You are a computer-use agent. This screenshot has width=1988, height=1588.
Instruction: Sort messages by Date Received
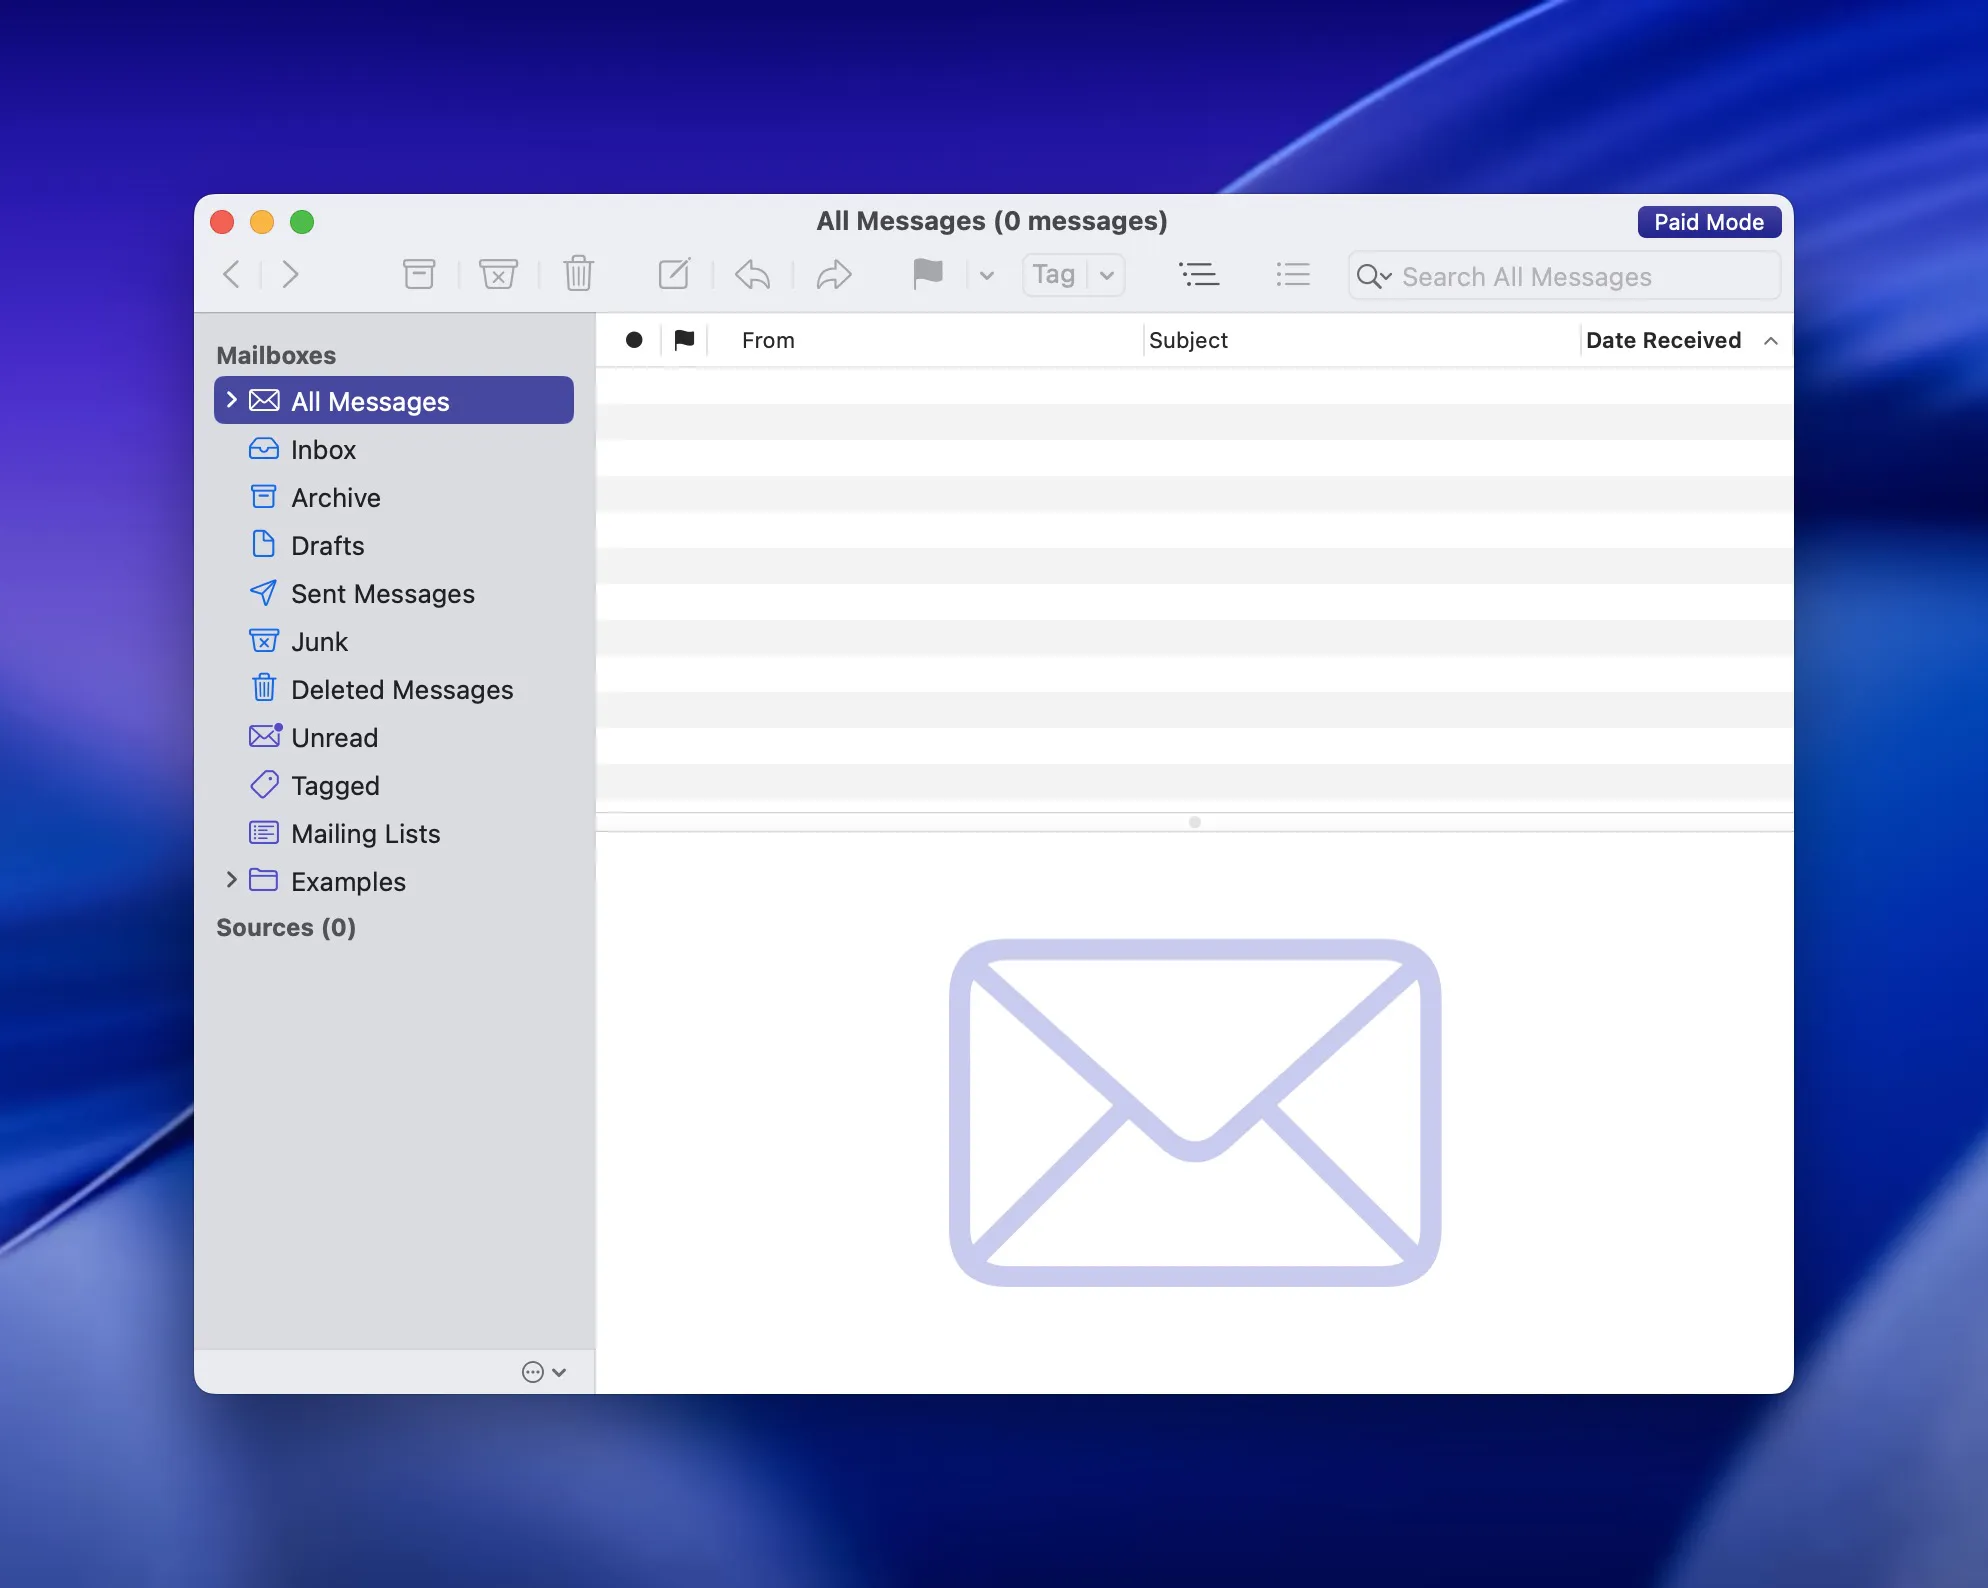[x=1663, y=340]
